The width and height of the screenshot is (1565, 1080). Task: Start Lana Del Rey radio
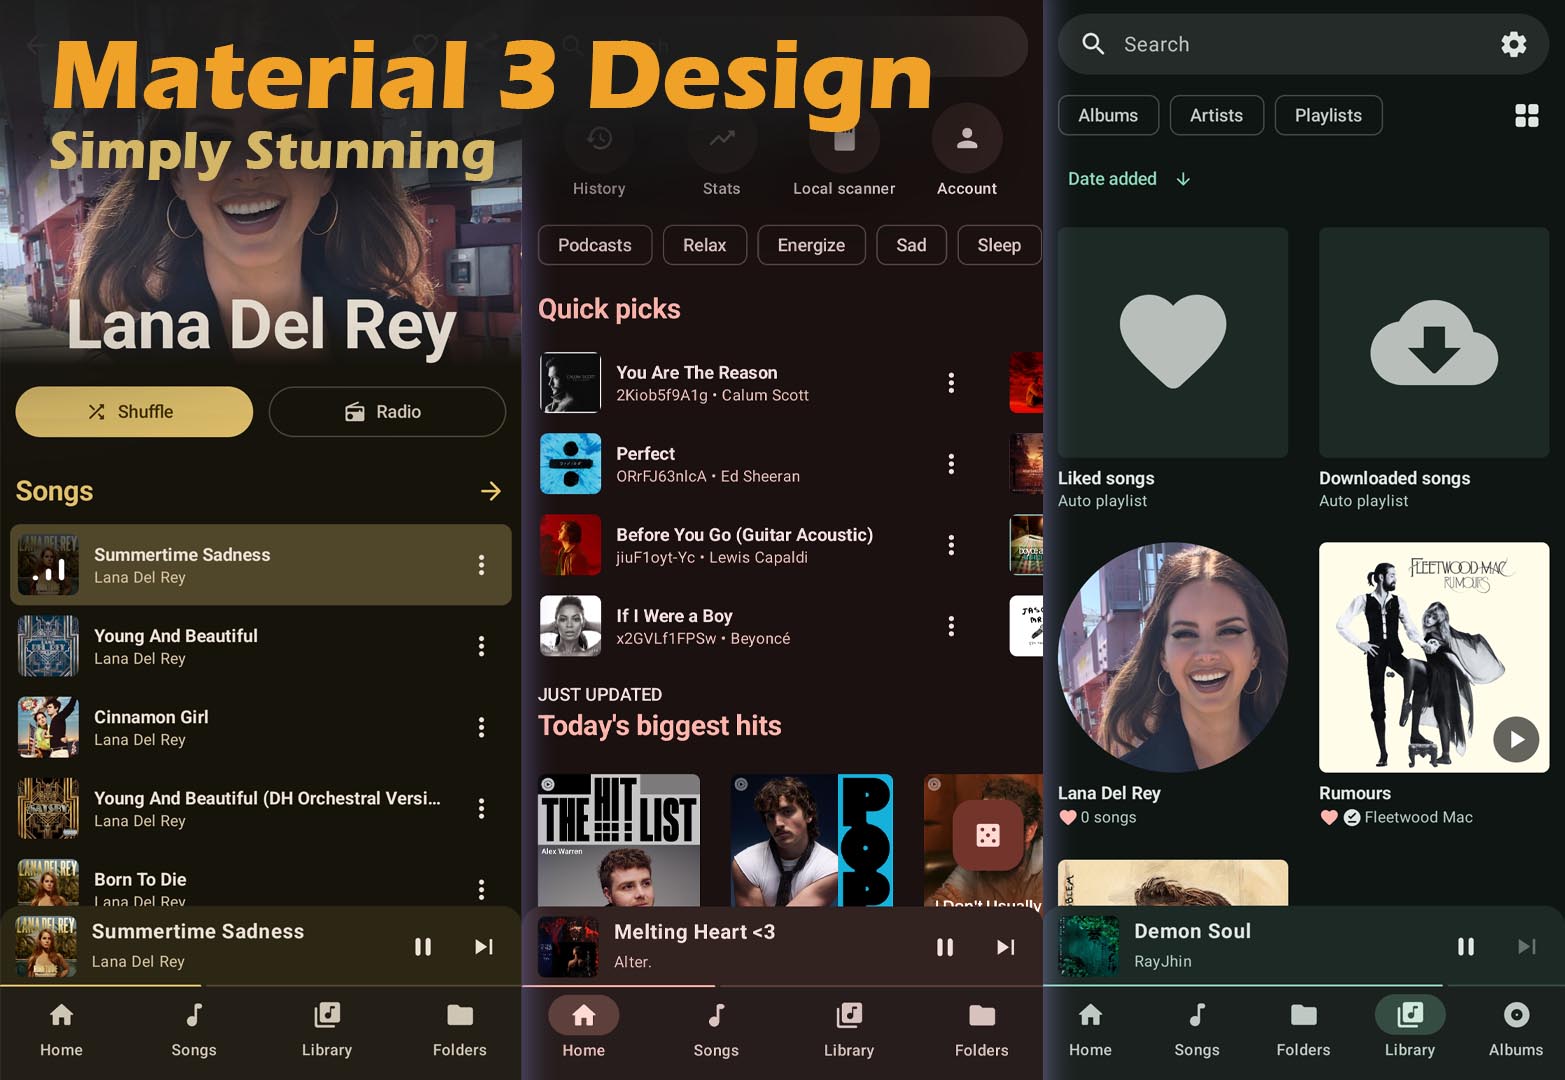point(387,411)
